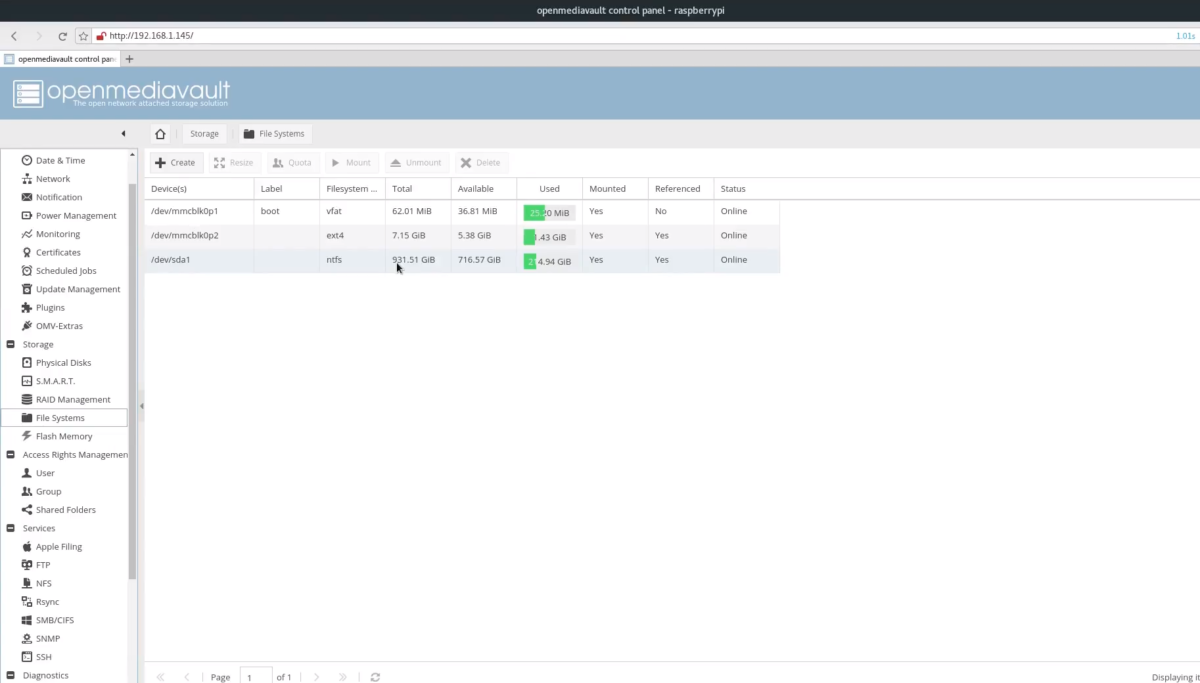
Task: Open Group management
Action: coord(48,492)
